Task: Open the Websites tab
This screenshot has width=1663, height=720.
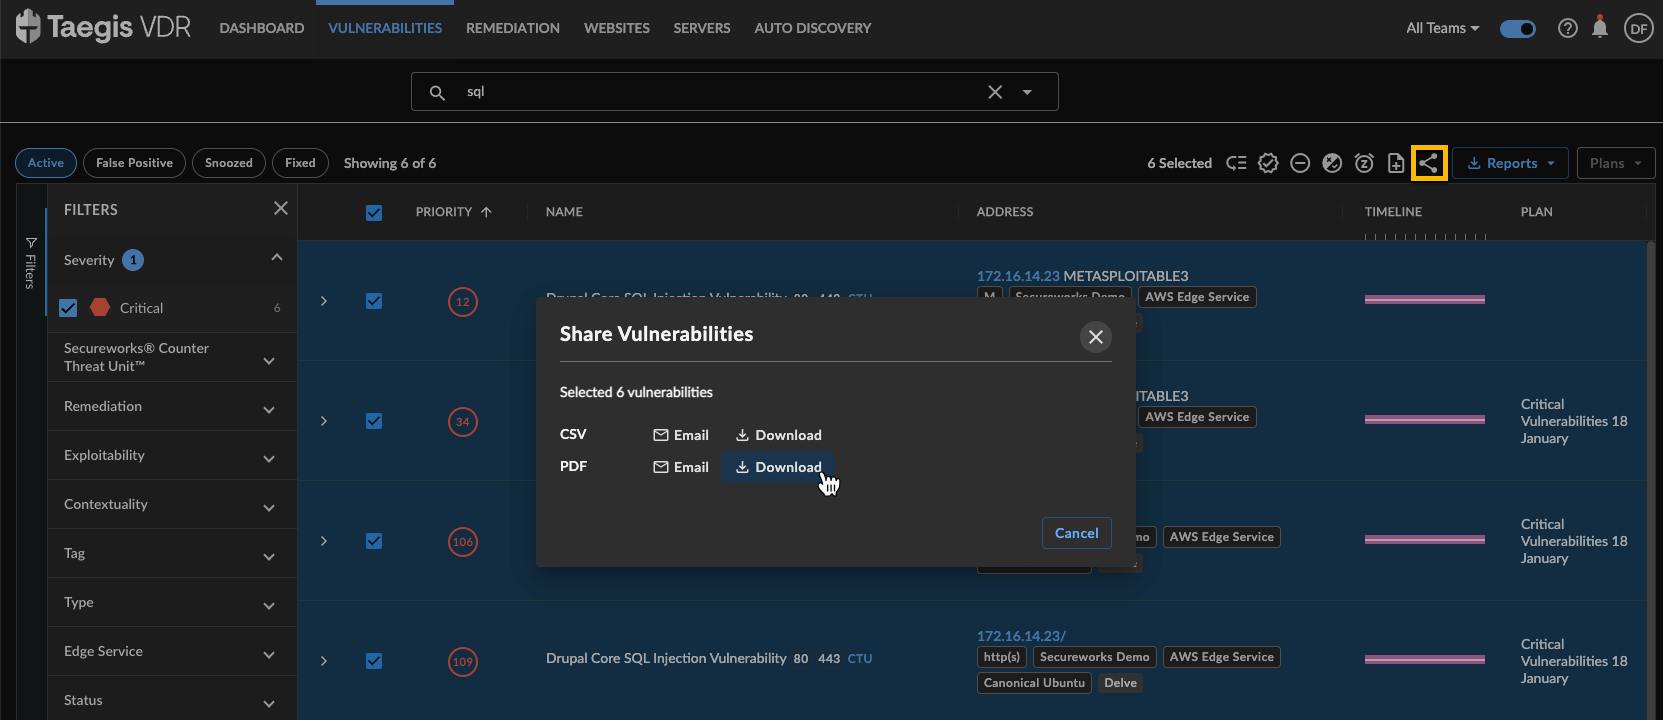Action: tap(617, 28)
